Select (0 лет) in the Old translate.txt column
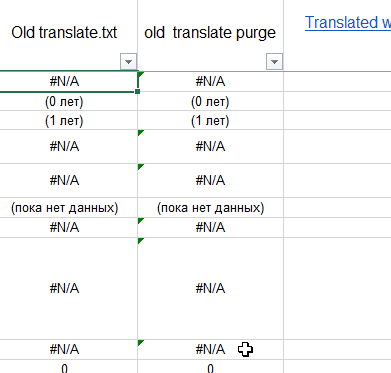This screenshot has height=373, width=391. click(x=64, y=101)
